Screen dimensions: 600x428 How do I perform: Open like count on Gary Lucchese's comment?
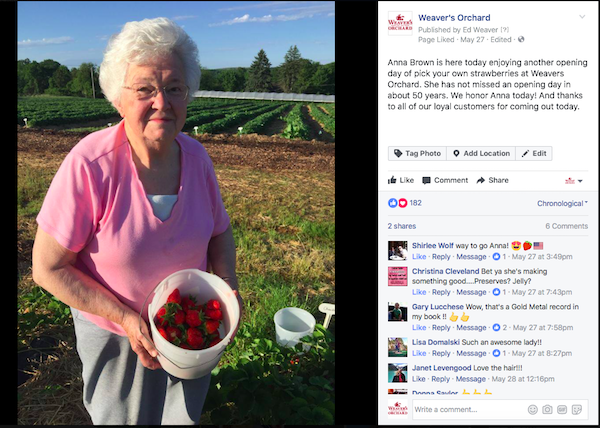click(x=500, y=327)
